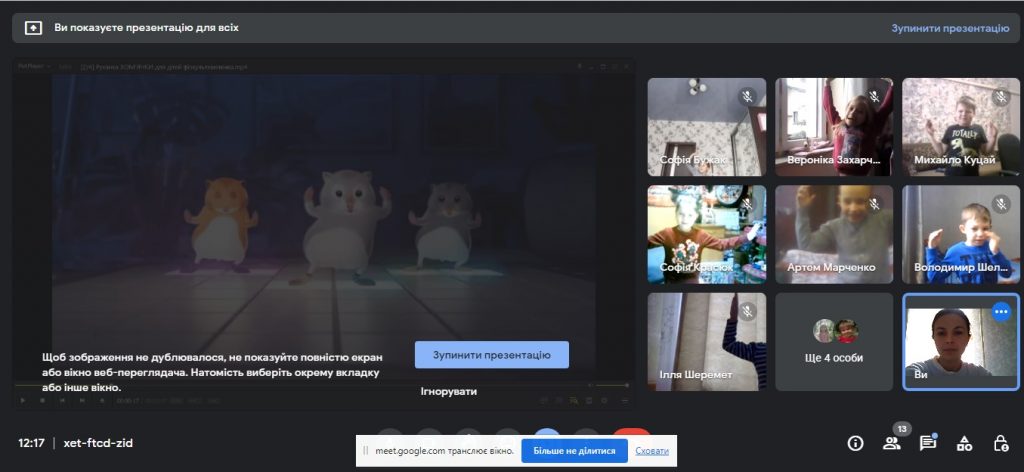Select Ілля Шеремет video tile
Screen dimensions: 1024x472
[x=707, y=341]
